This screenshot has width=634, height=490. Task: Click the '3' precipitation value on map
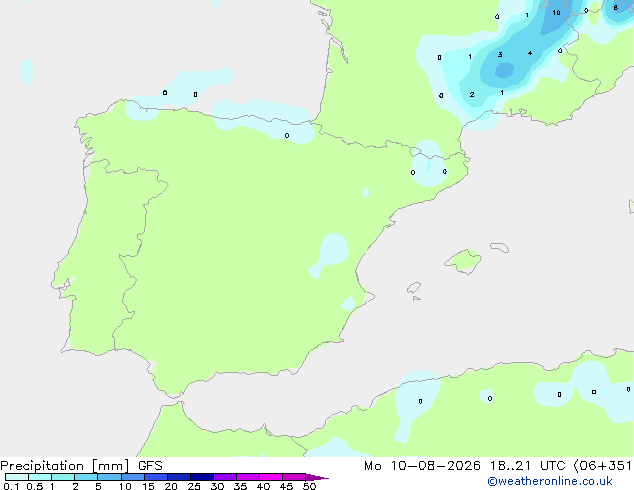pos(500,54)
